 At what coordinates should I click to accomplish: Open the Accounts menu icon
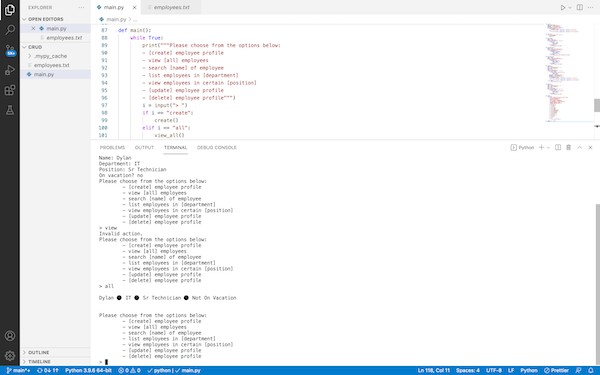10,336
